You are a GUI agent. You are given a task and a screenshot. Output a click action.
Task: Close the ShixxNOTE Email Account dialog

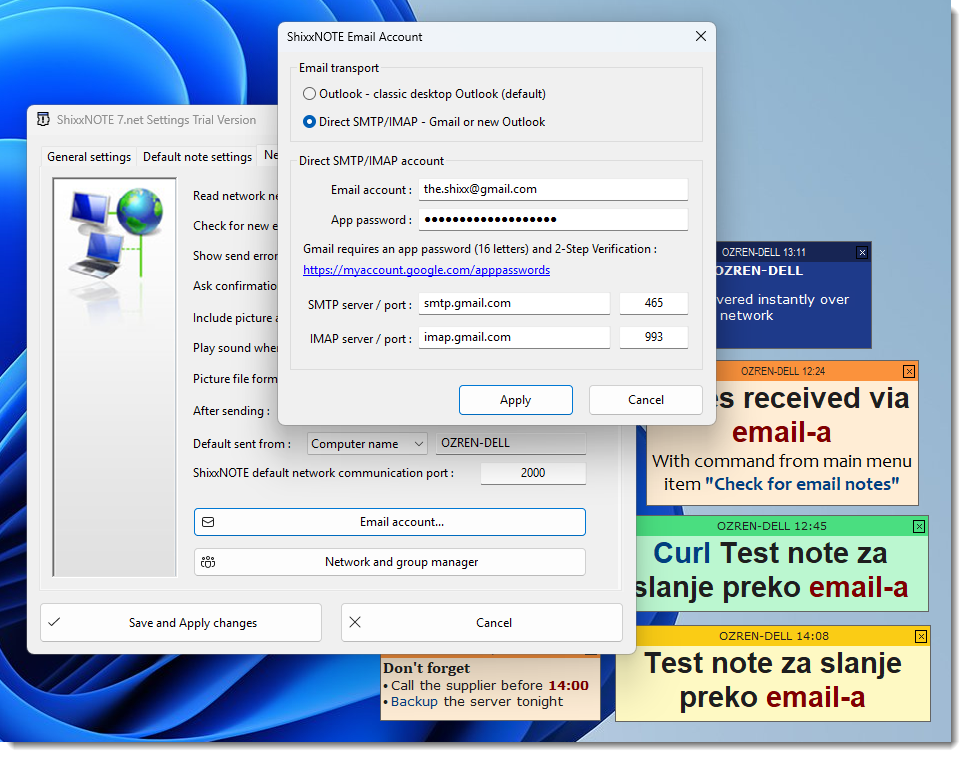click(700, 36)
